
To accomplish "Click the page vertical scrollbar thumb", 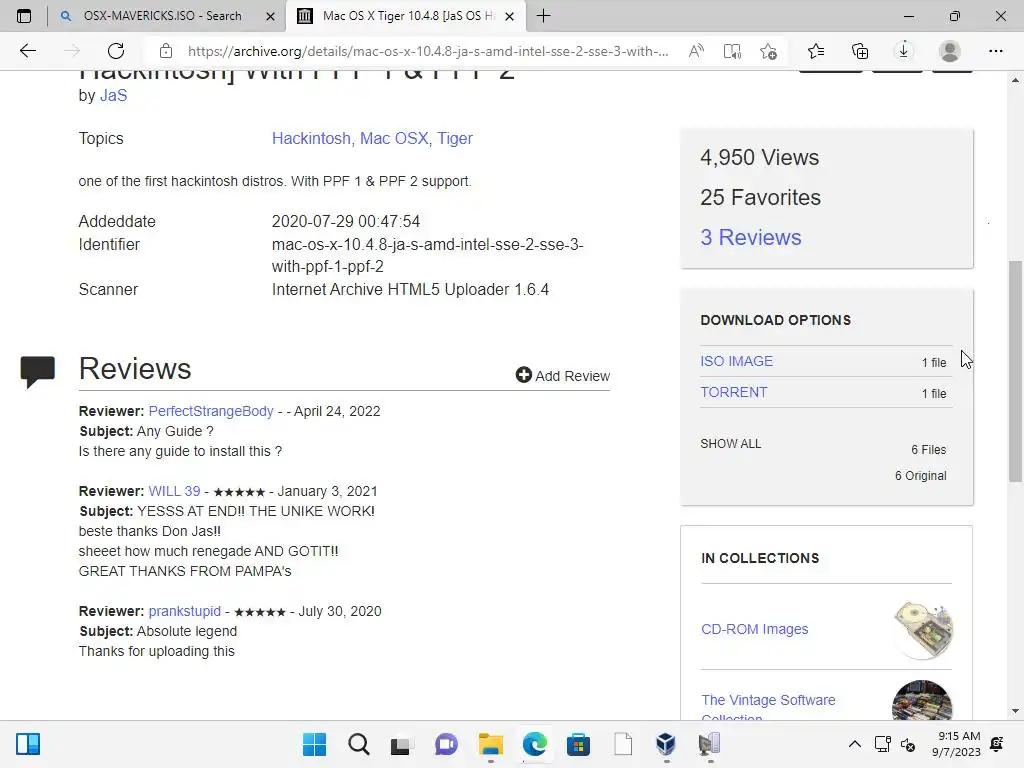I will [x=1015, y=371].
